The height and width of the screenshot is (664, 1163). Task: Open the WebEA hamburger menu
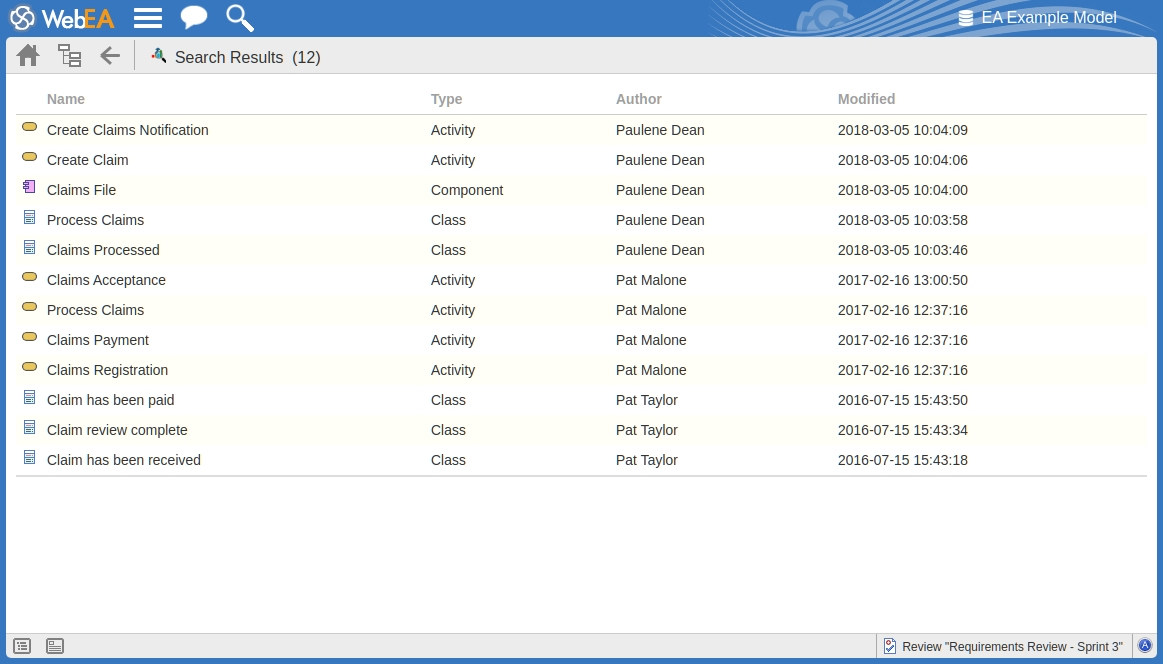pos(148,18)
